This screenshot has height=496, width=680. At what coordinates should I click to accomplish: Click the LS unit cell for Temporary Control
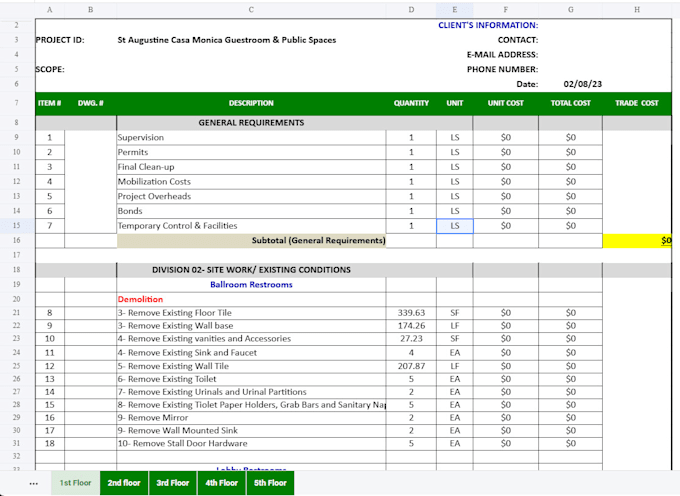(x=454, y=226)
